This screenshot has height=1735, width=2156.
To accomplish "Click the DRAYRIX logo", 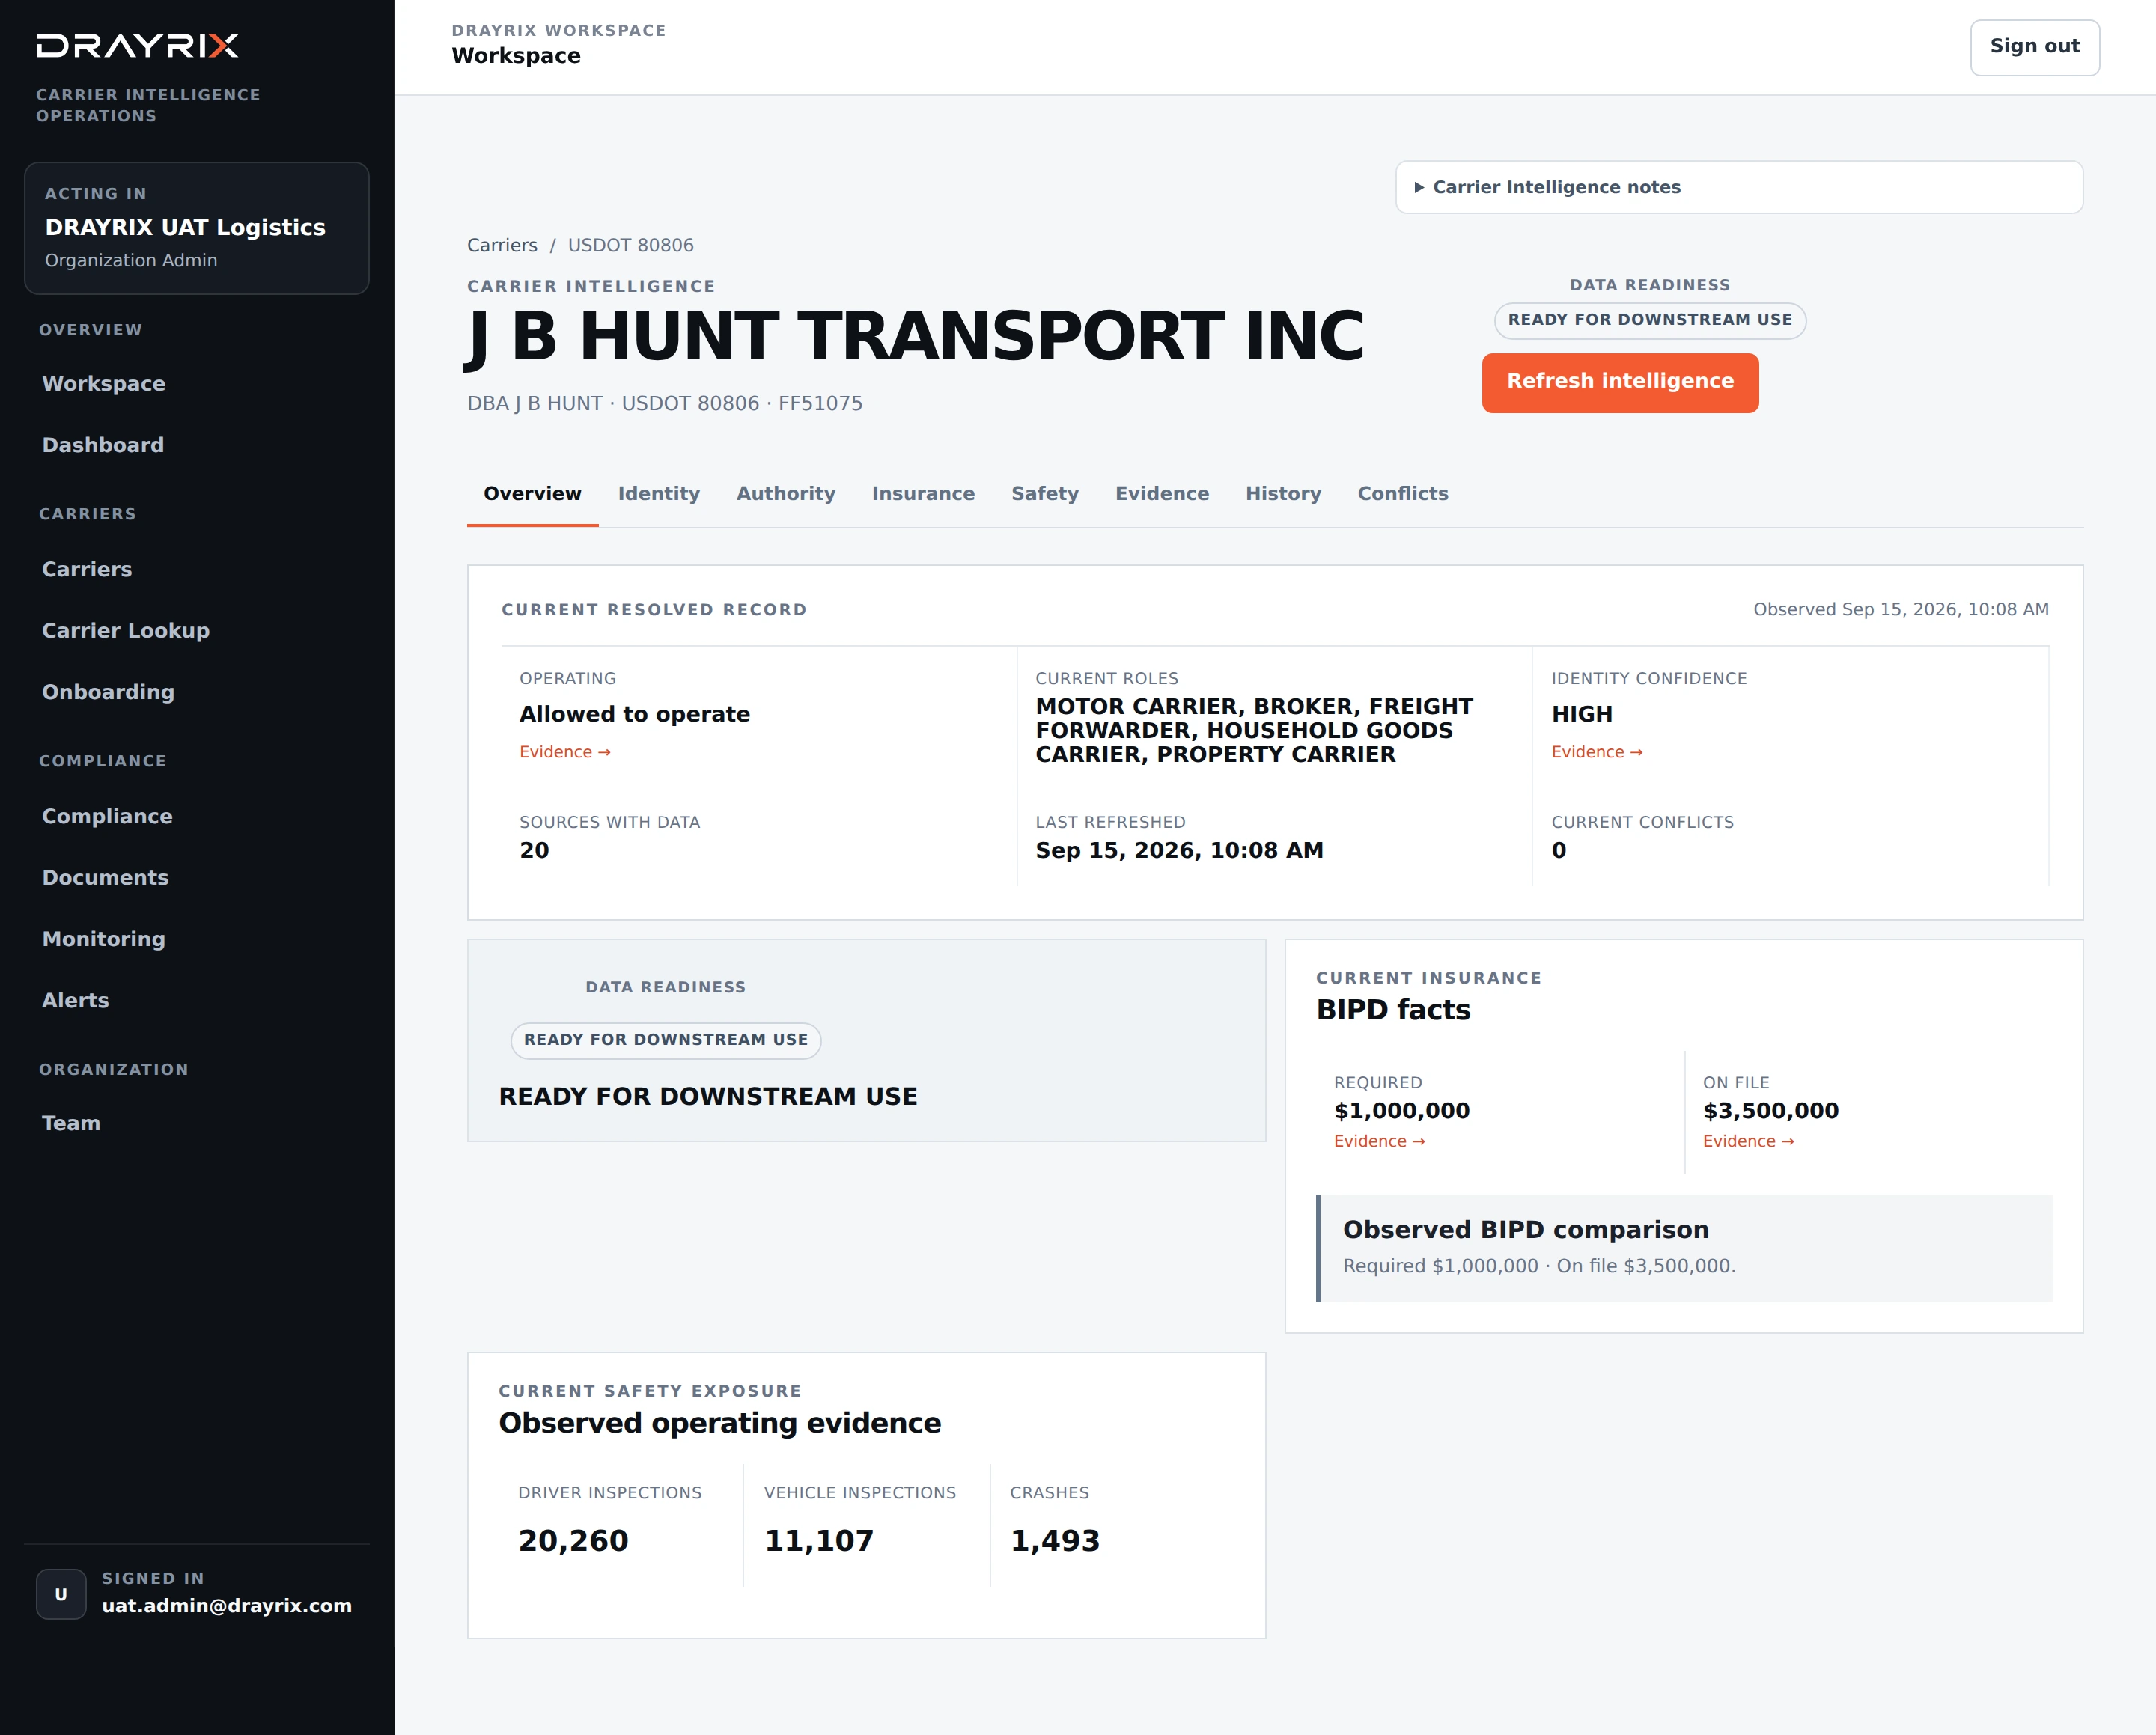I will click(x=137, y=46).
